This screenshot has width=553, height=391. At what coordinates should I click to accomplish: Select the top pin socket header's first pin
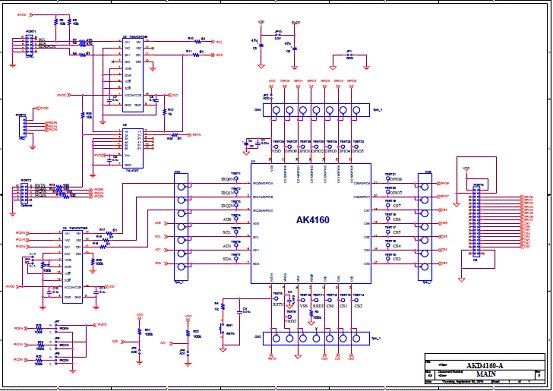(x=276, y=110)
